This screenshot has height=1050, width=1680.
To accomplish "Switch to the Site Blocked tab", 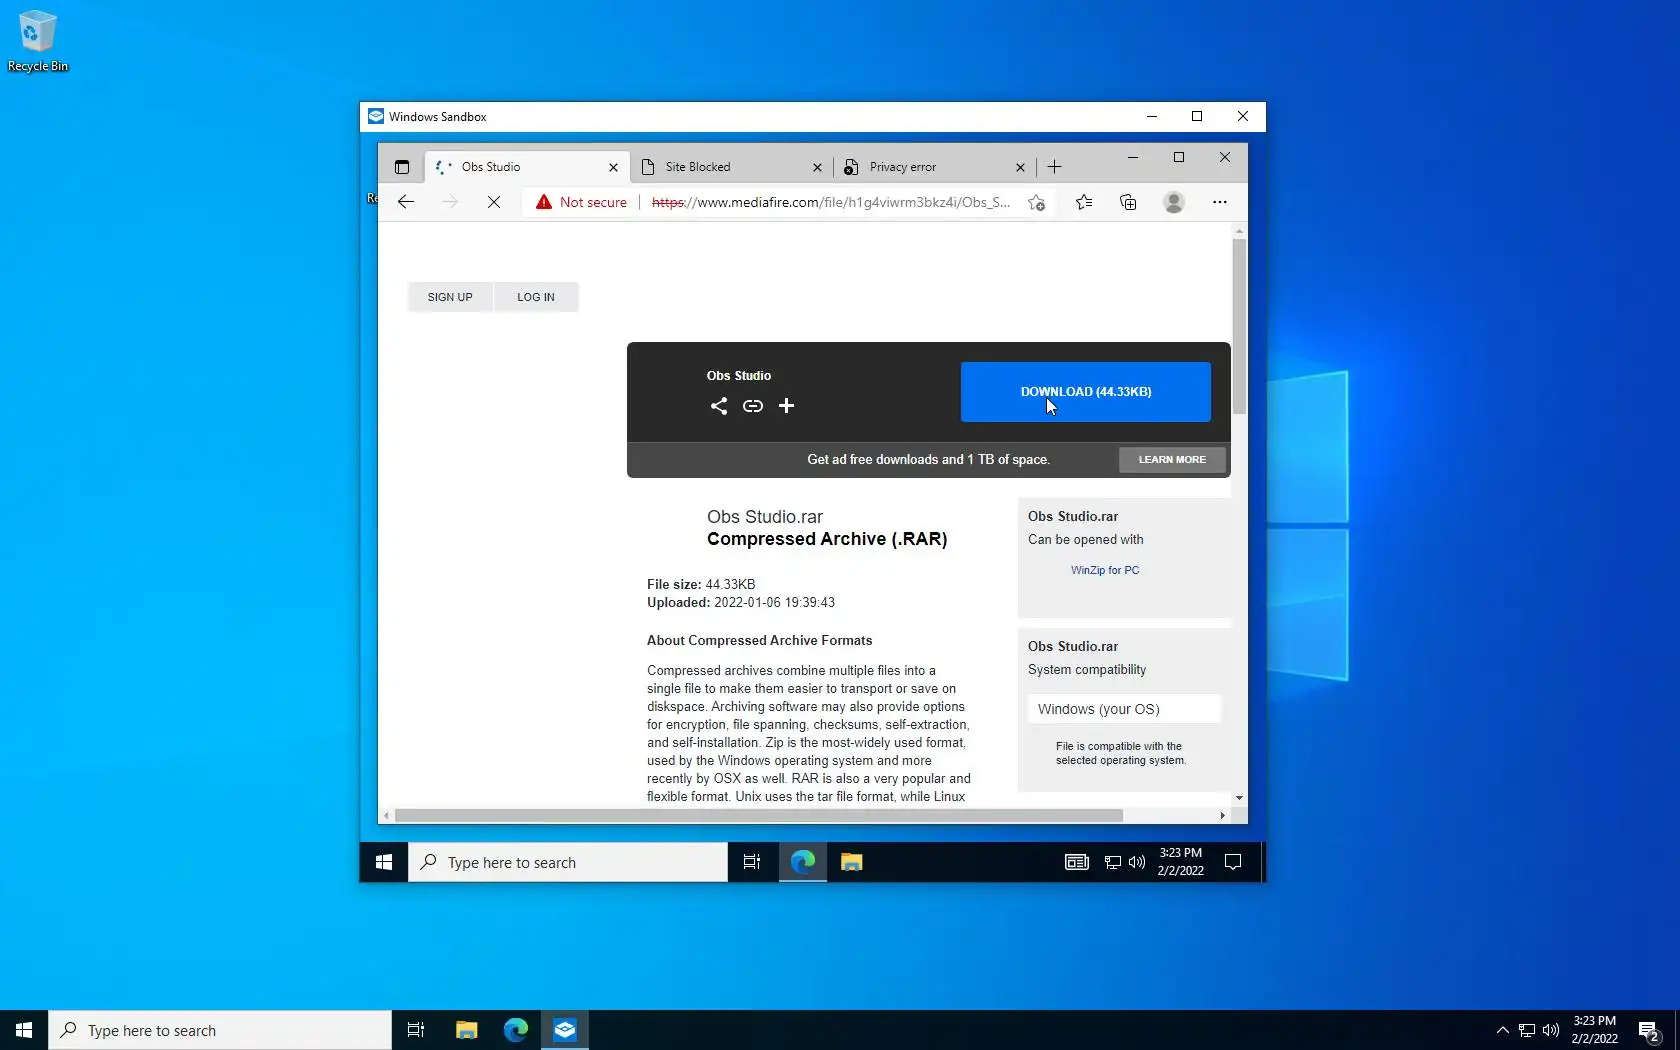I will point(732,167).
